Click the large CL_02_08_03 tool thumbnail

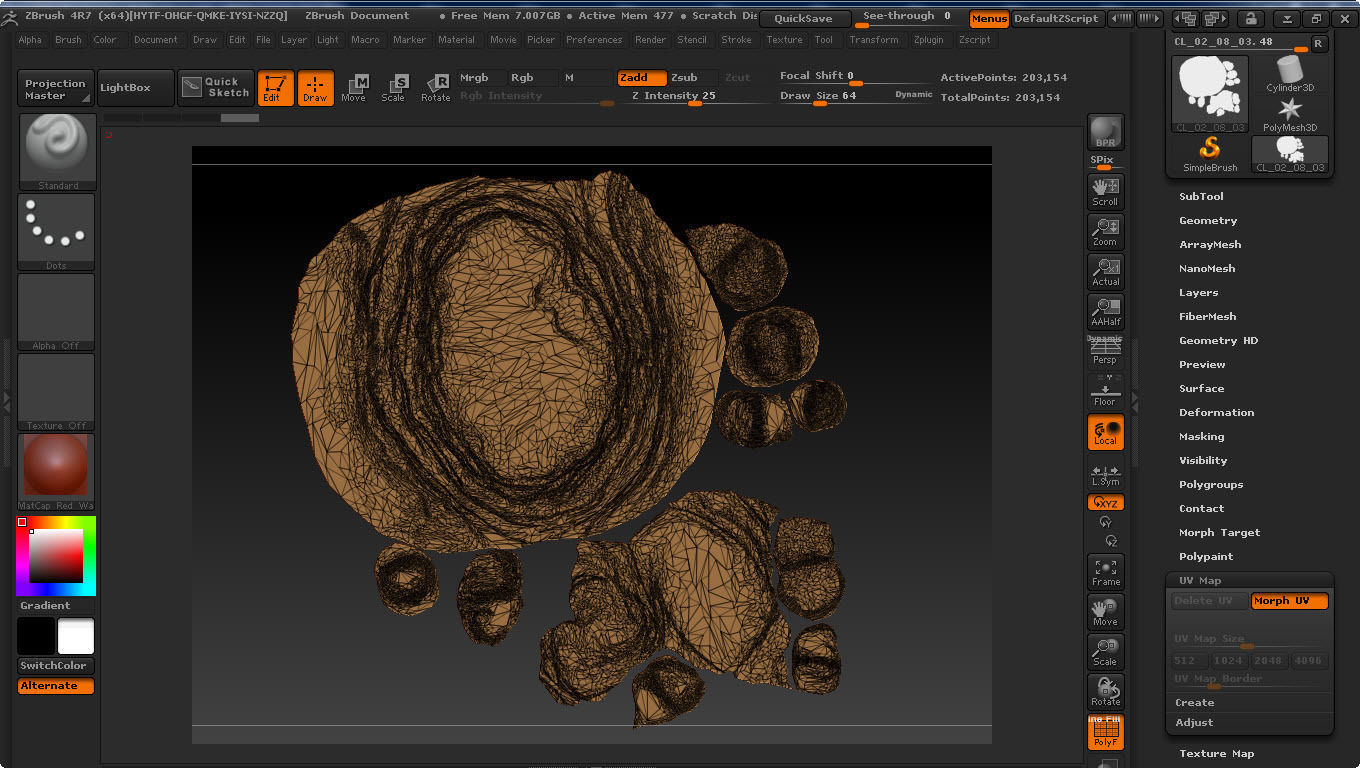click(1210, 94)
